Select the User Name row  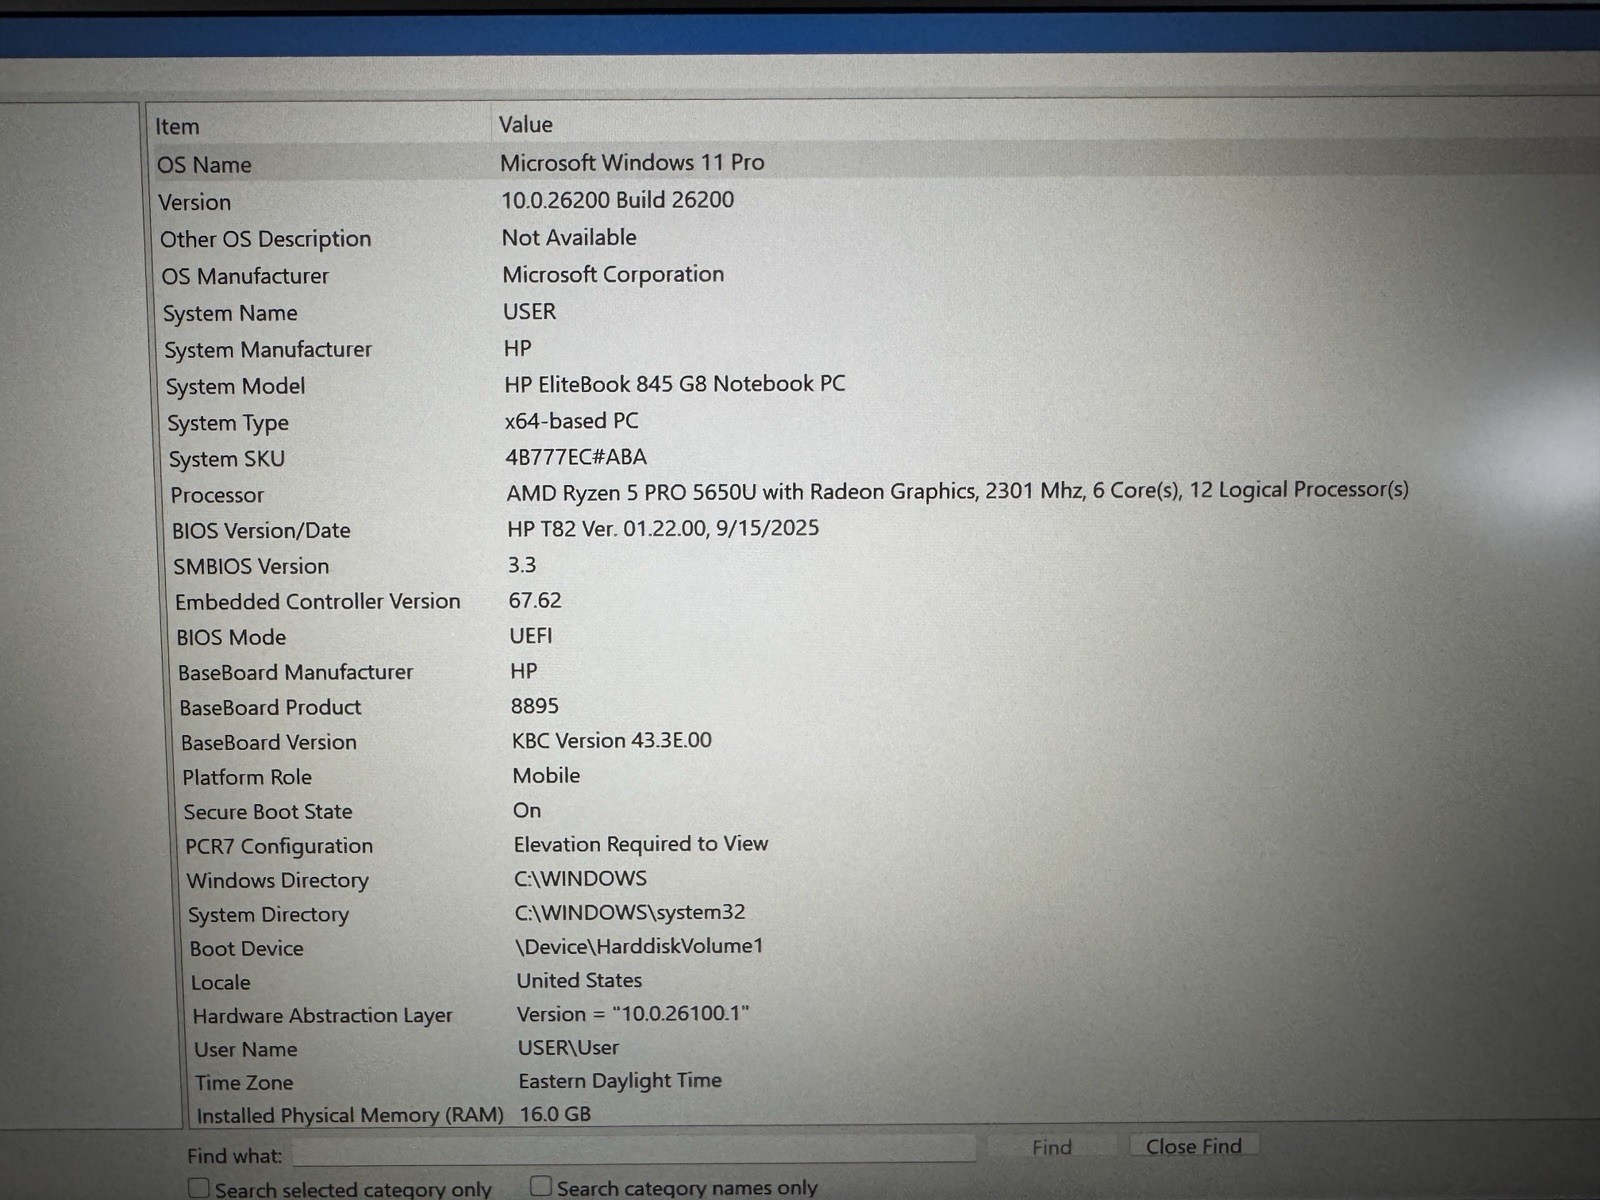point(246,1050)
